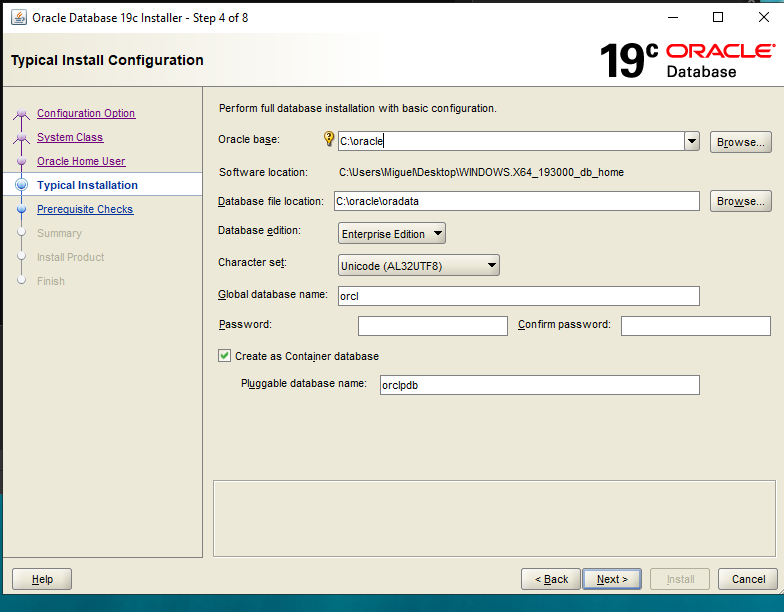The image size is (784, 612).
Task: Proceed with the Next button
Action: (612, 579)
